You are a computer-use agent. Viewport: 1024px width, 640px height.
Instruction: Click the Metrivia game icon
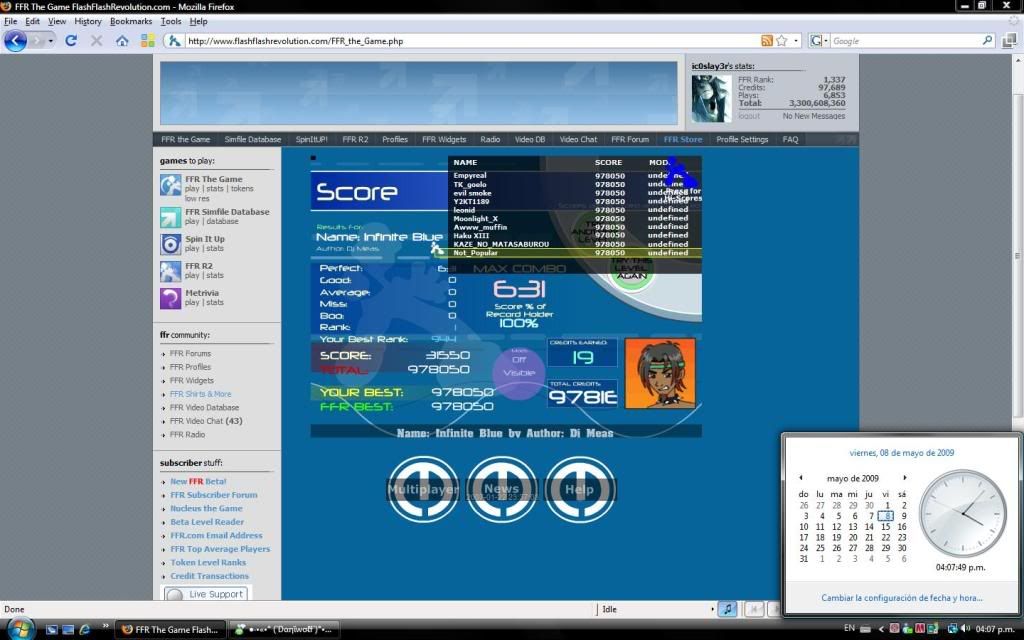pyautogui.click(x=170, y=298)
